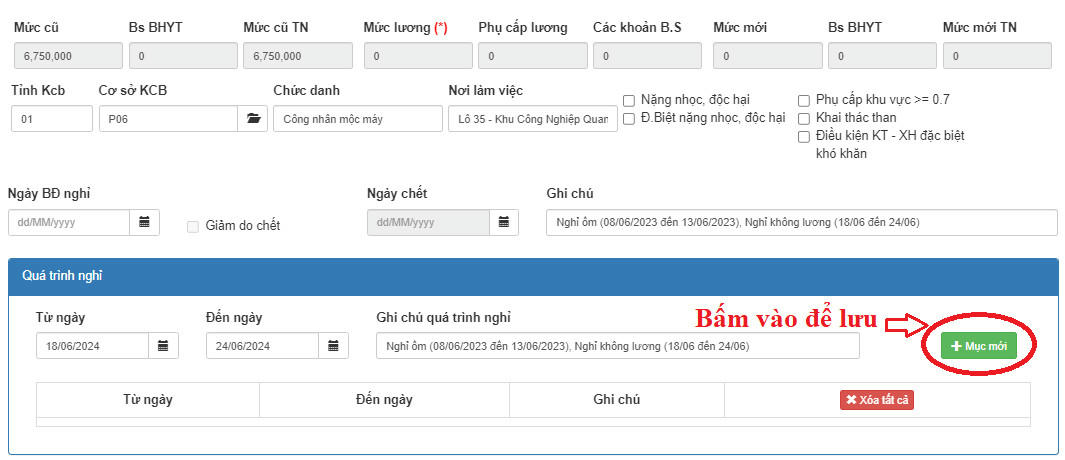Click the Mức mới TN field
This screenshot has height=460, width=1065.
point(997,56)
